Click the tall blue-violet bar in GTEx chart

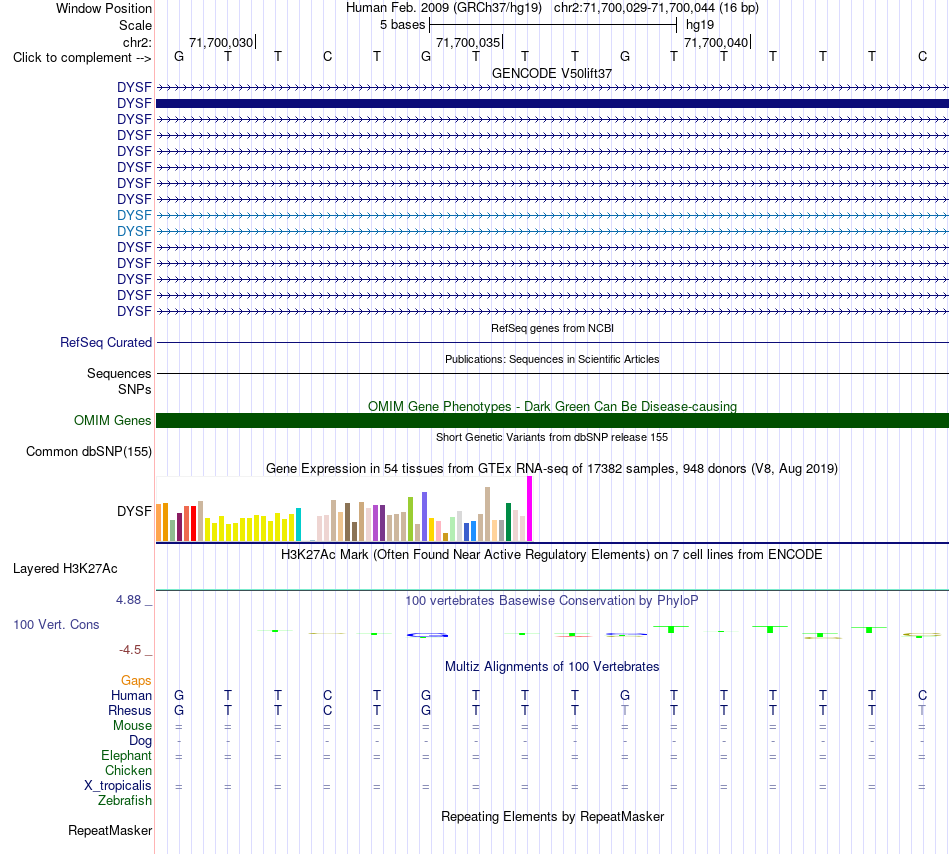(425, 517)
